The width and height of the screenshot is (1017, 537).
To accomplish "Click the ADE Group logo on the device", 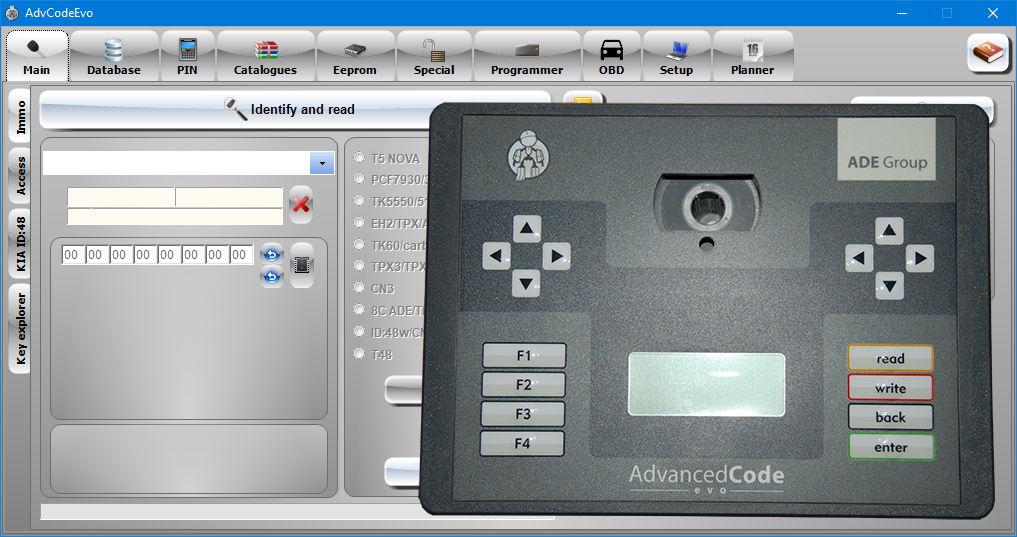I will tap(887, 149).
